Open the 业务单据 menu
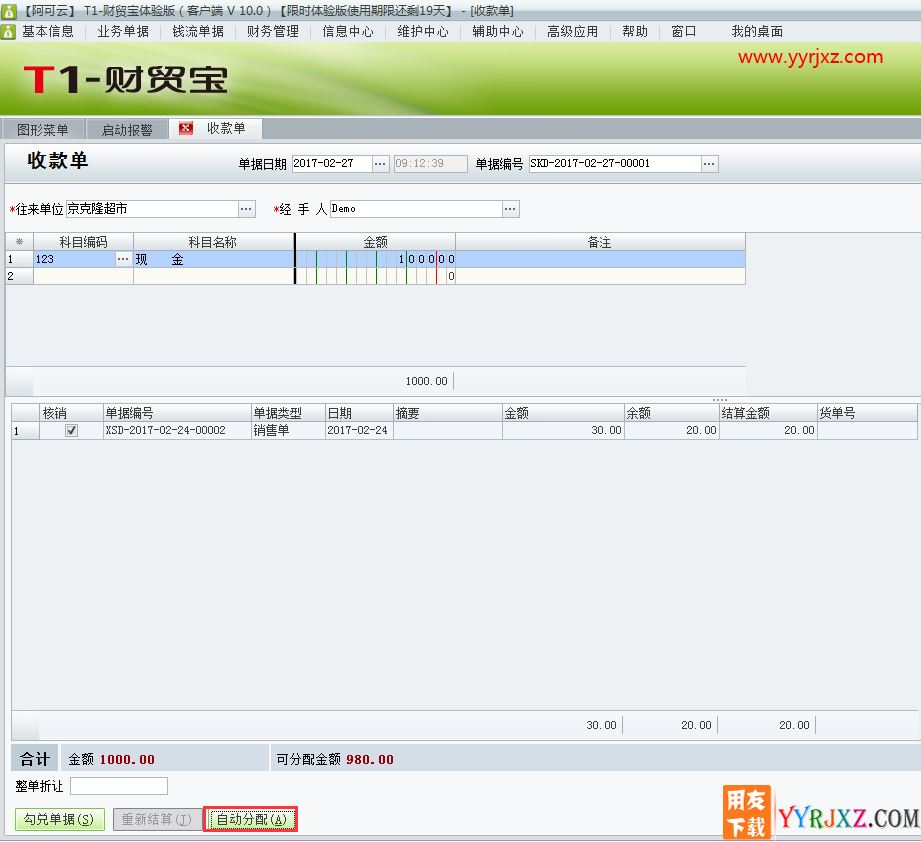The width and height of the screenshot is (921, 842). click(123, 31)
